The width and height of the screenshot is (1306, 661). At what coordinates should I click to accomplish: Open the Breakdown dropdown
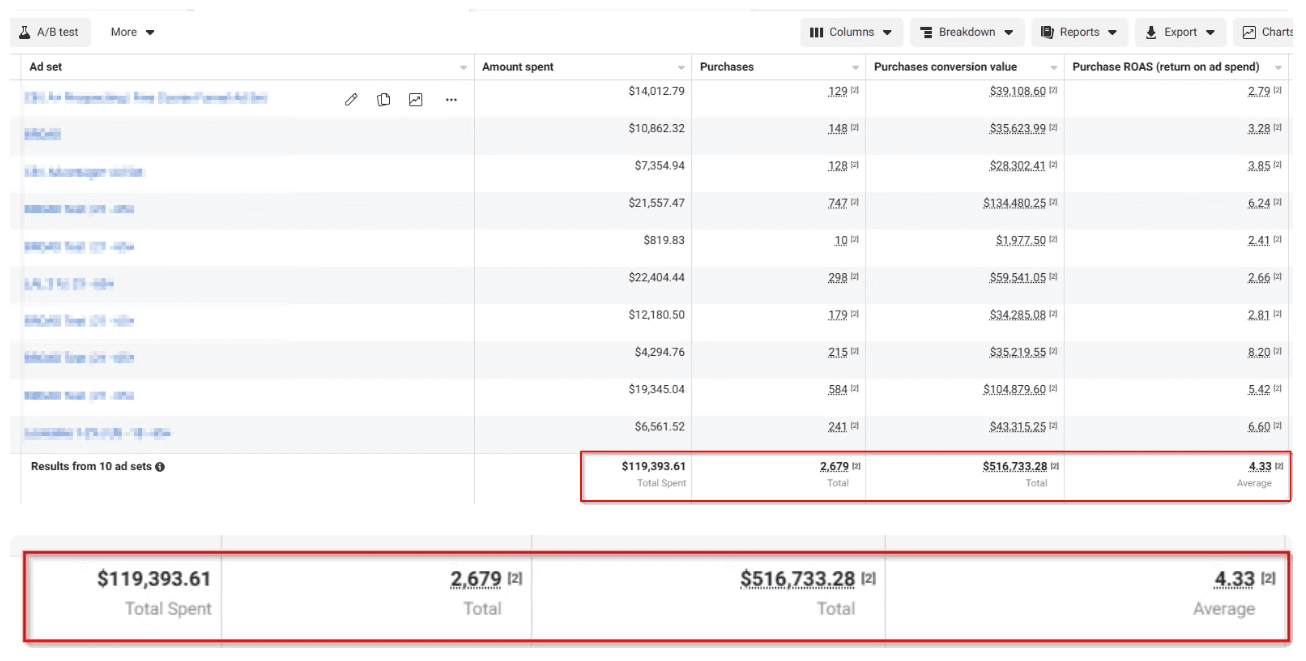[967, 32]
